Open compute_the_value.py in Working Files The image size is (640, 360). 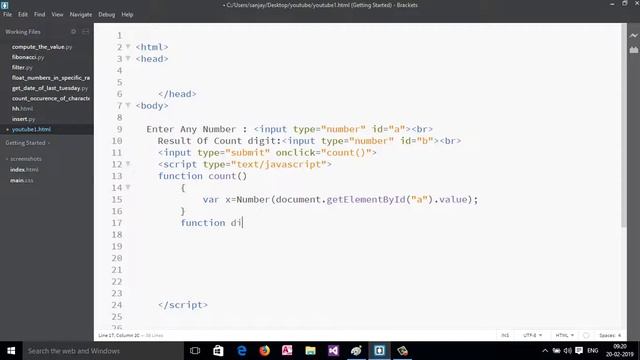pos(42,47)
